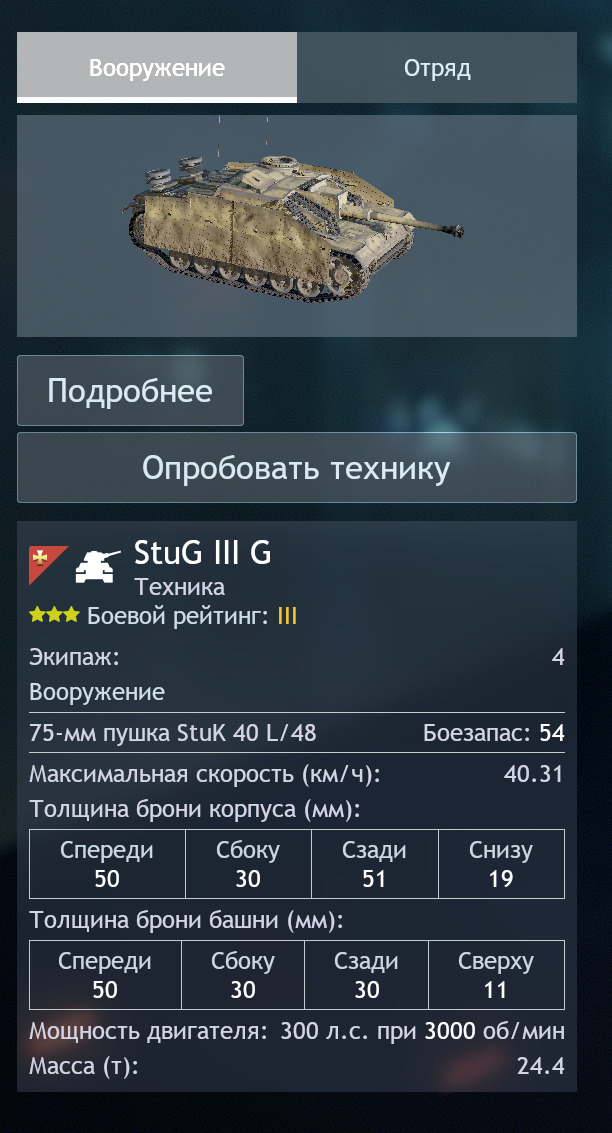Screen dimensions: 612x1133
Task: Select turret armor Спереди 50 cell
Action: click(x=105, y=975)
